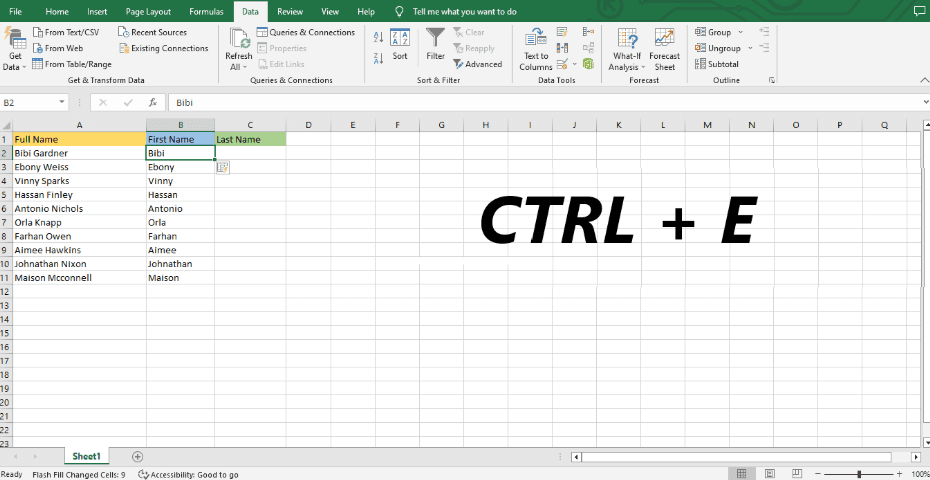Image resolution: width=930 pixels, height=480 pixels.
Task: Click Remove Duplicates icon
Action: pos(562,48)
